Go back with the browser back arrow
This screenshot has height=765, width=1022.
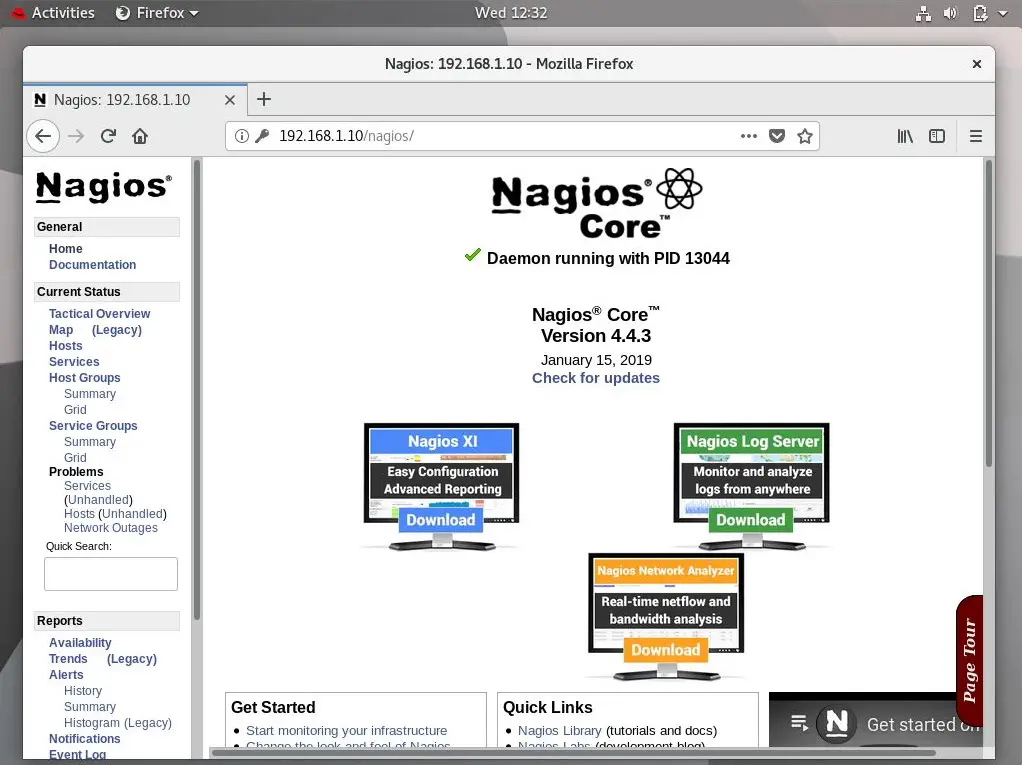click(43, 136)
